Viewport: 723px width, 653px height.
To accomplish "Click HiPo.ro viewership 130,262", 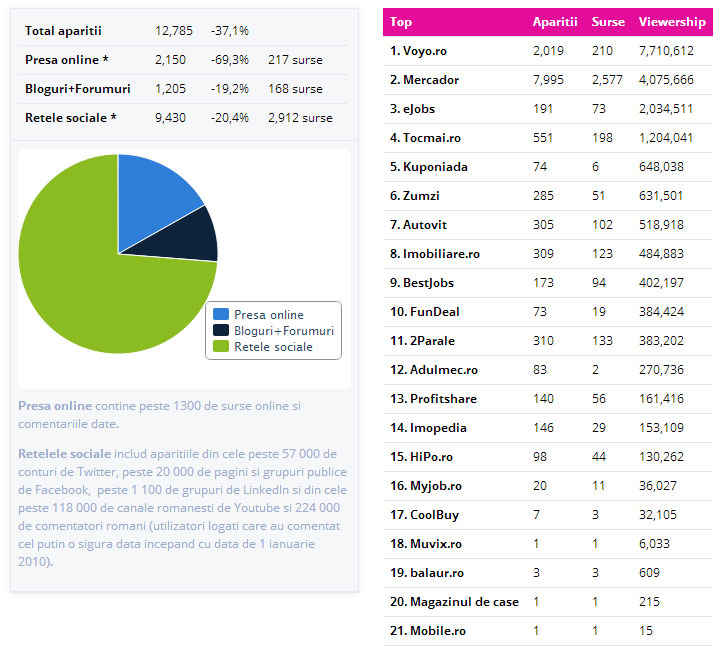I will point(661,457).
